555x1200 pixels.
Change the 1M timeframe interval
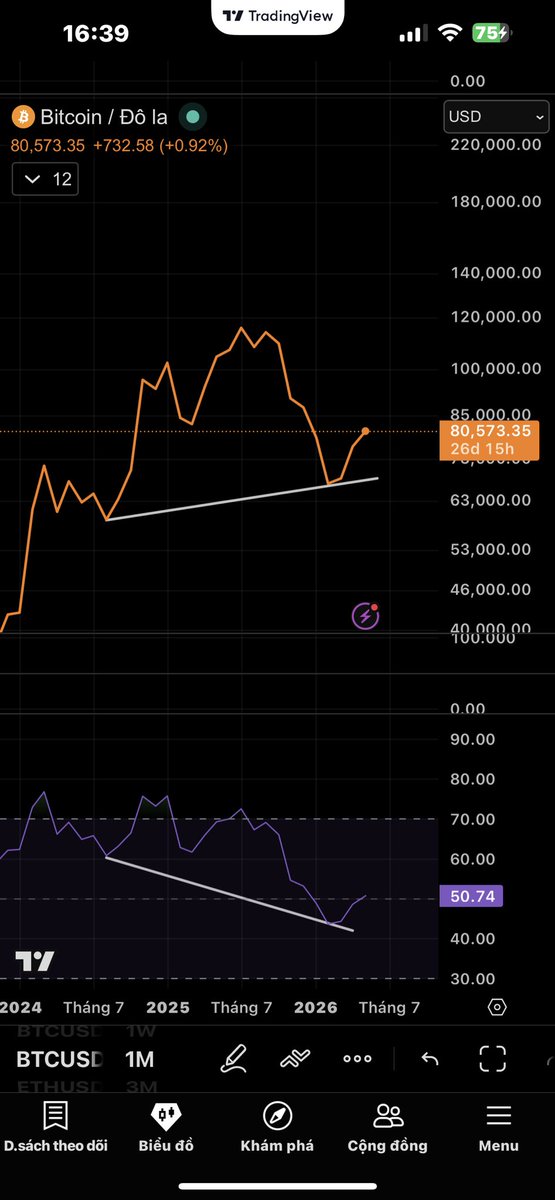(x=140, y=1059)
